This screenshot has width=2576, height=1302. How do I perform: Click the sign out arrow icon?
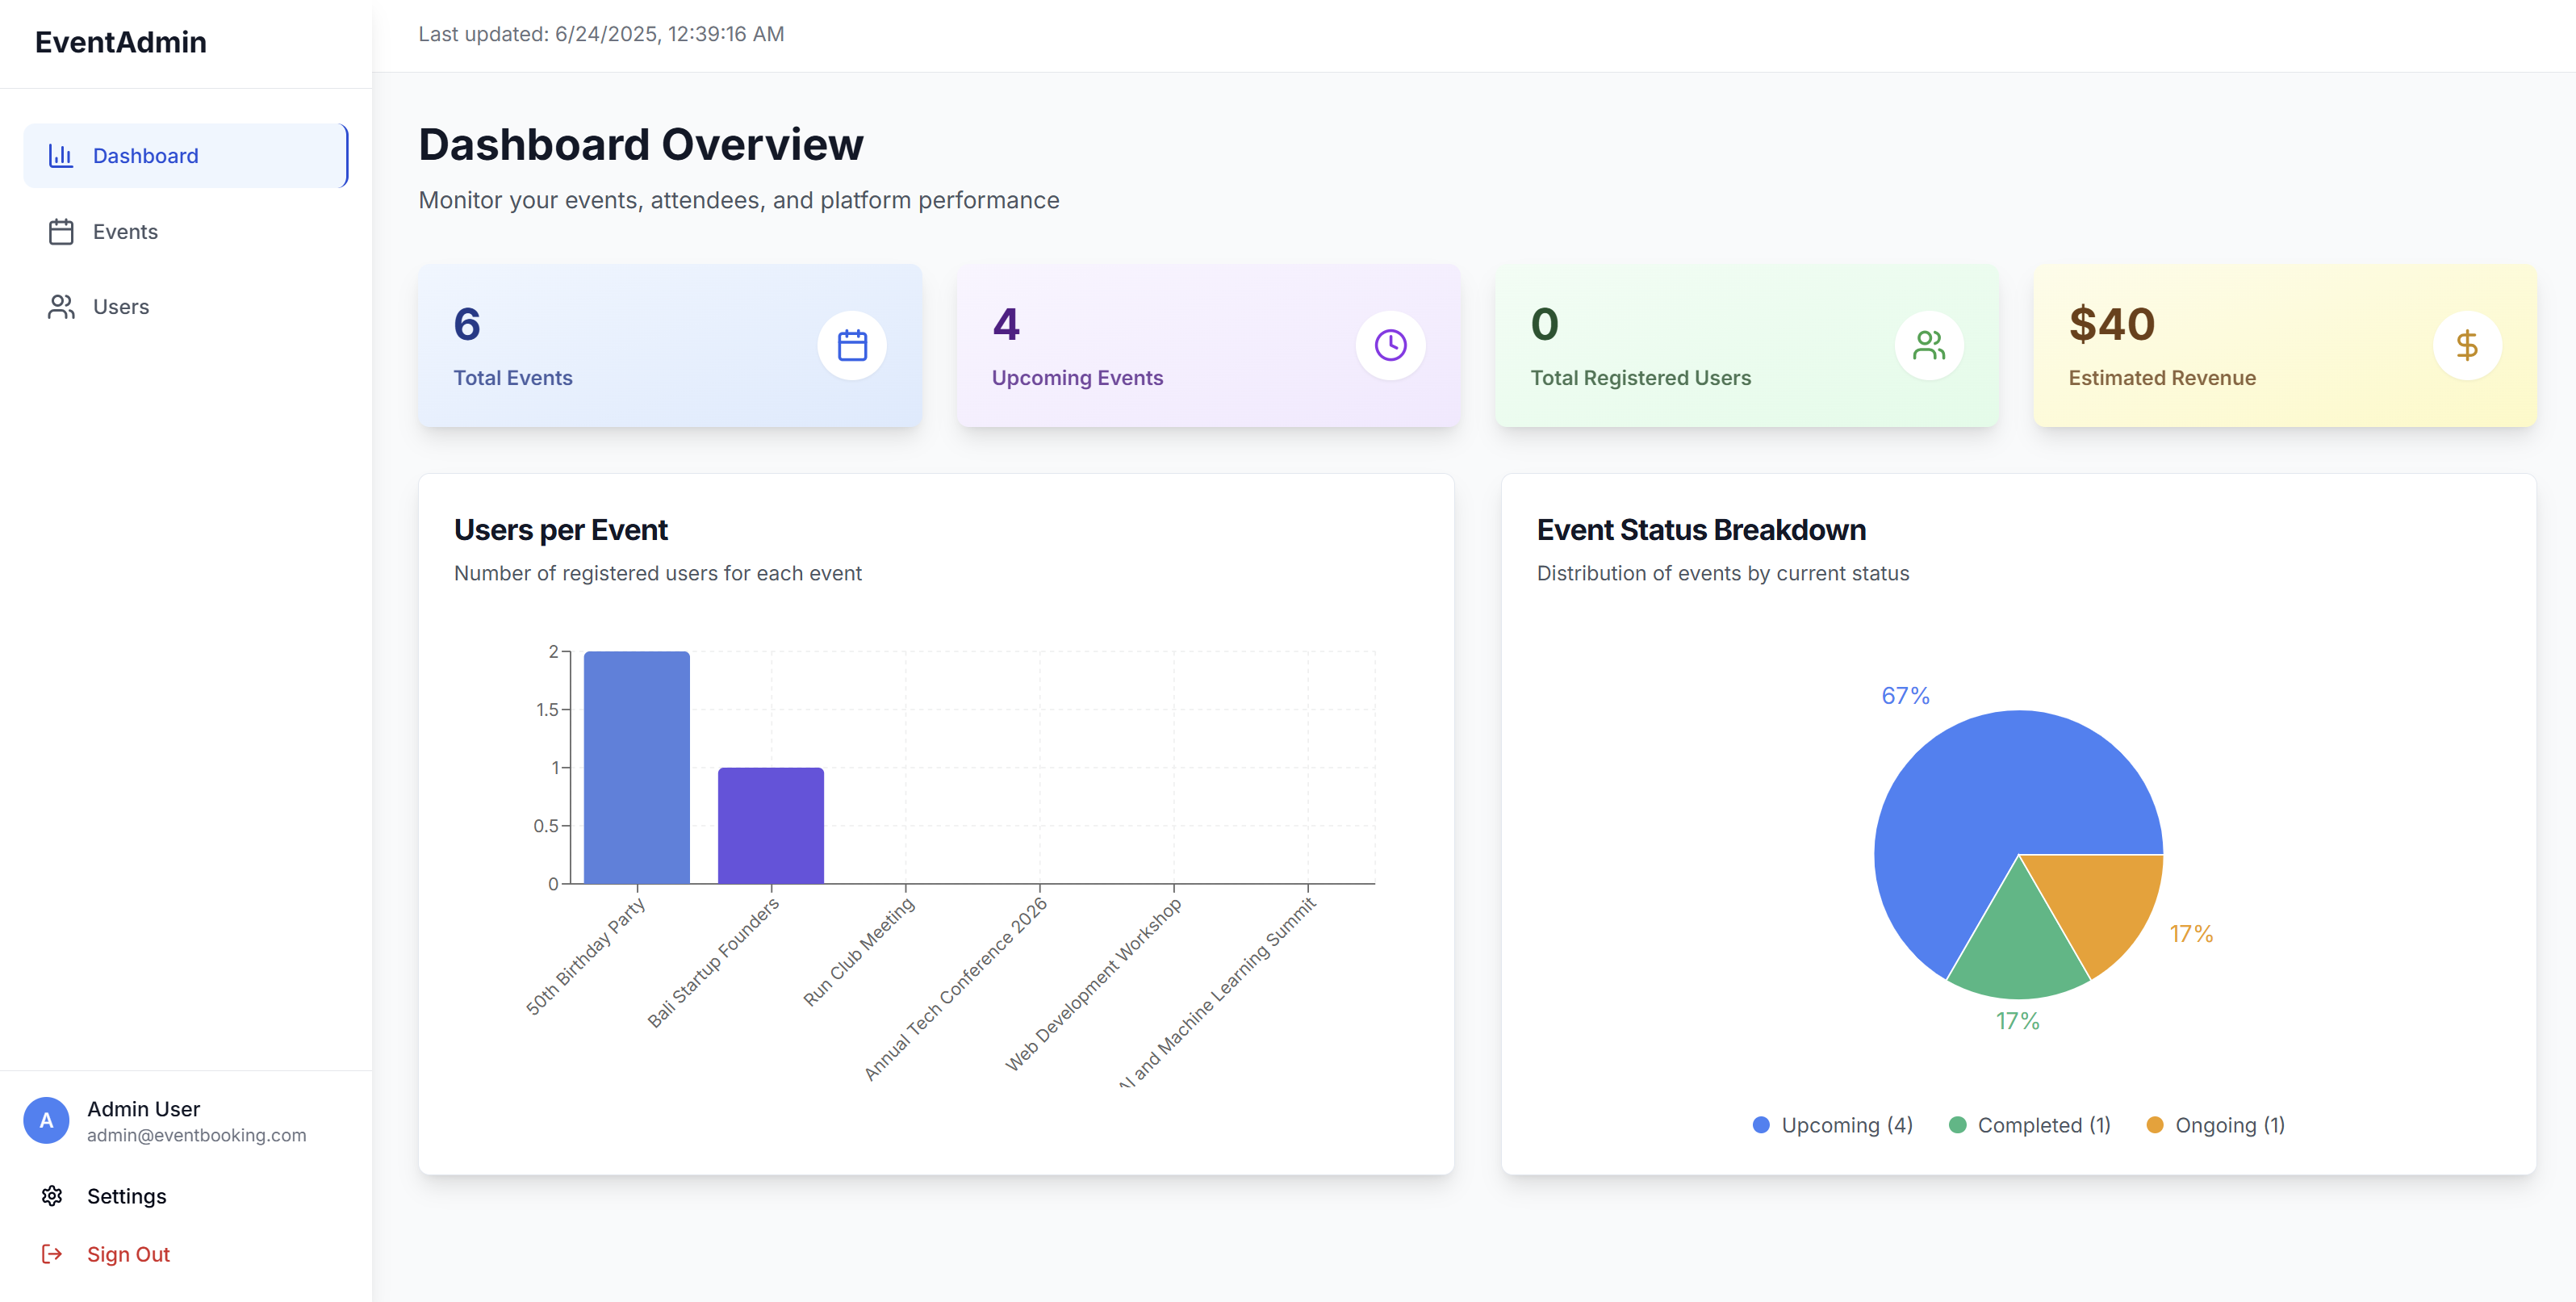click(x=52, y=1253)
